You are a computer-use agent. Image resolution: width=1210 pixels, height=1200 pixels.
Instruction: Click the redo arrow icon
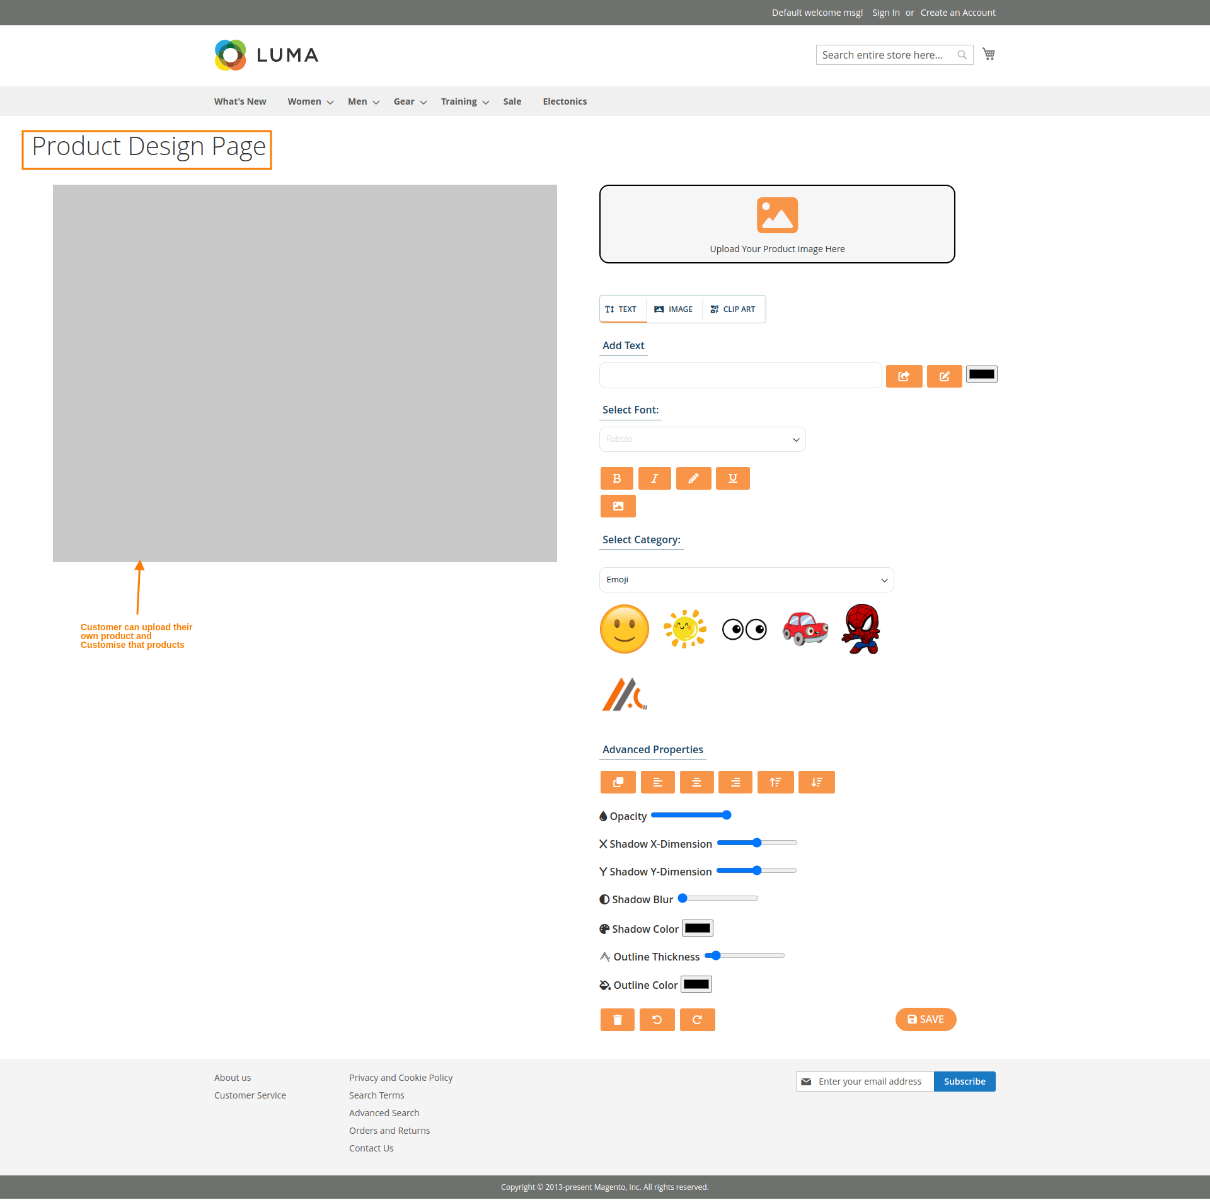point(697,1019)
